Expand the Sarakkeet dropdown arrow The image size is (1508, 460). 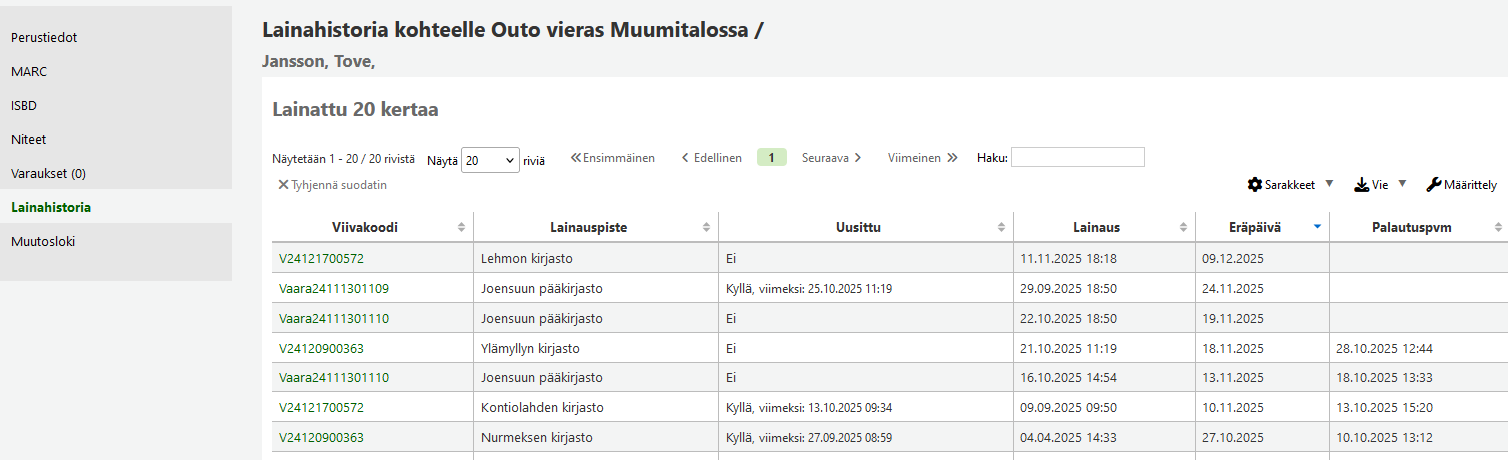click(1329, 184)
